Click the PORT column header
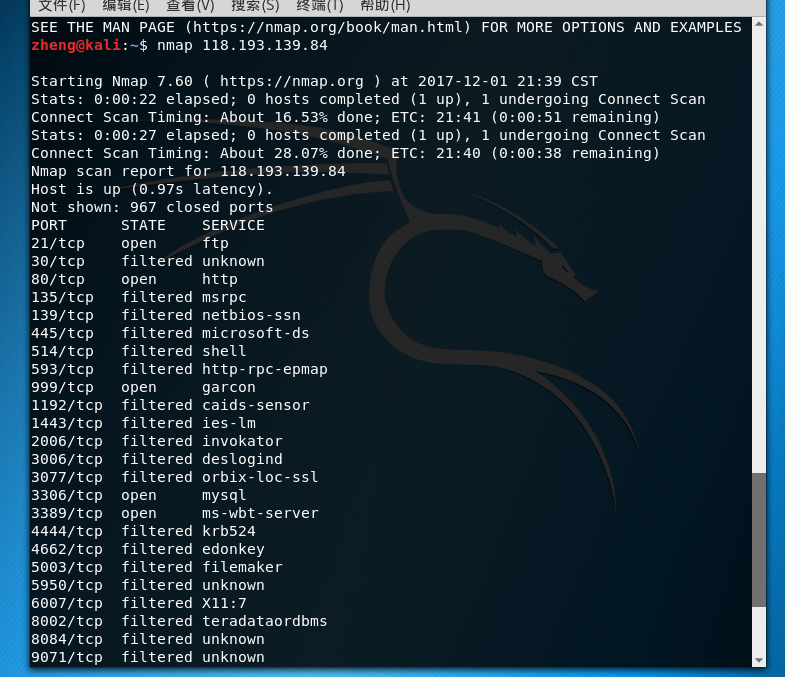Screen dimensions: 785x677 [x=49, y=225]
